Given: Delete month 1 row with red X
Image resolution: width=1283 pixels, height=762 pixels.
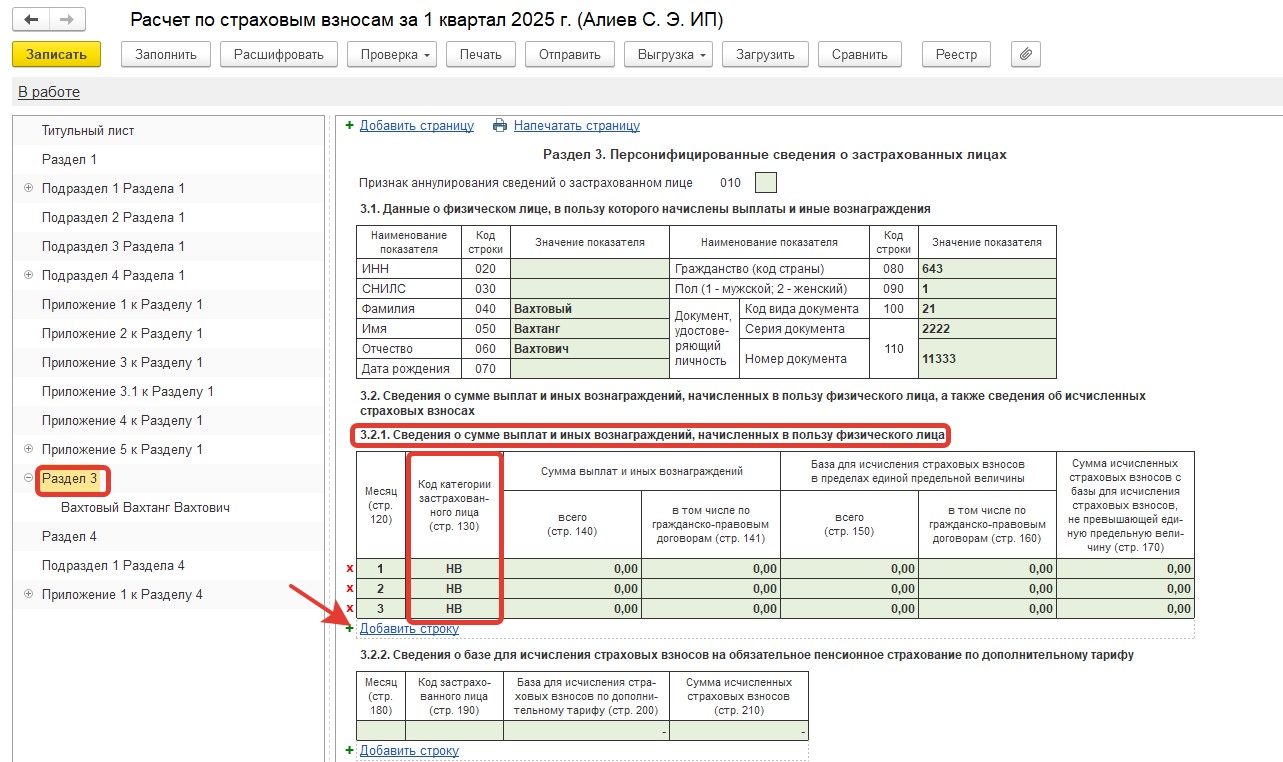Looking at the screenshot, I should 349,569.
